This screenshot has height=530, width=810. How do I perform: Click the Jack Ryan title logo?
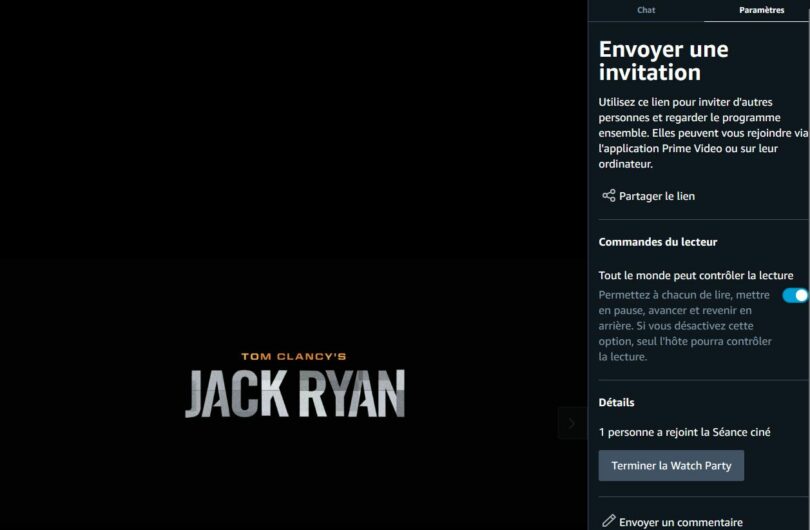point(295,393)
